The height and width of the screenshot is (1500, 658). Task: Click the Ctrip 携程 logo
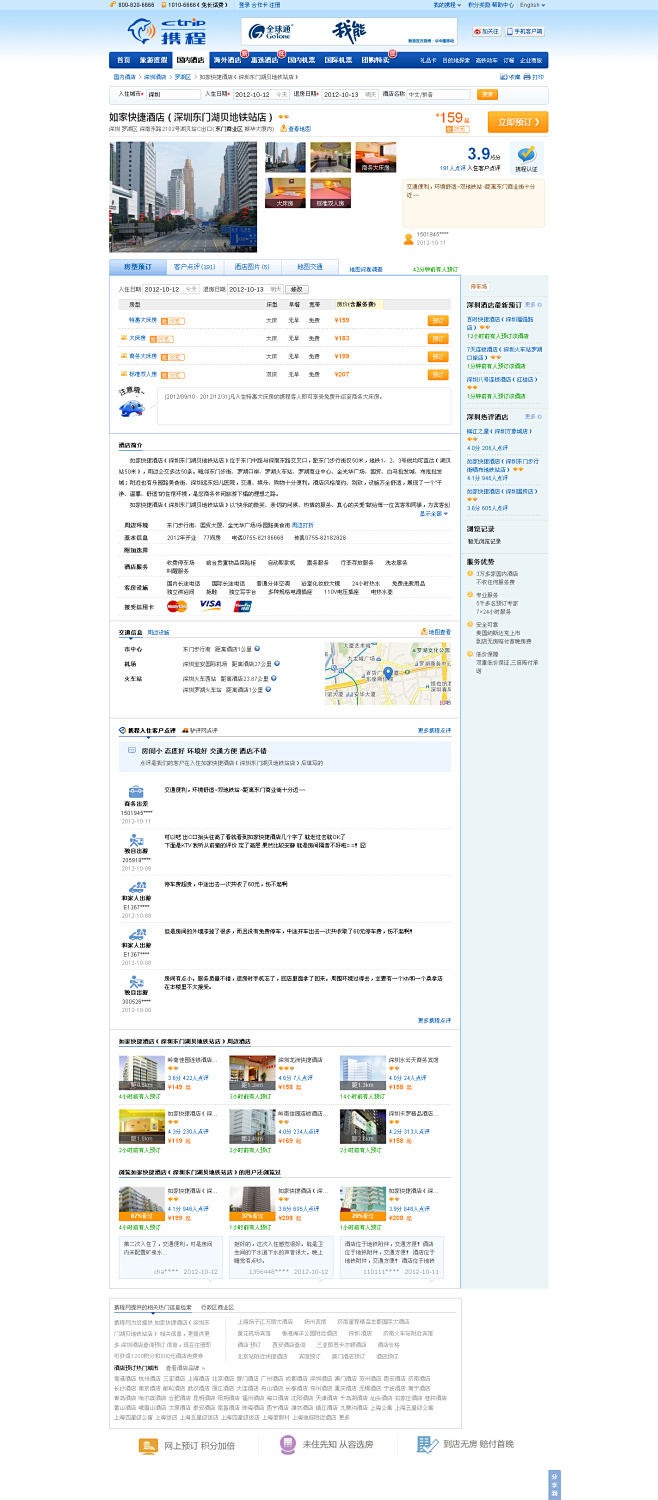point(165,31)
